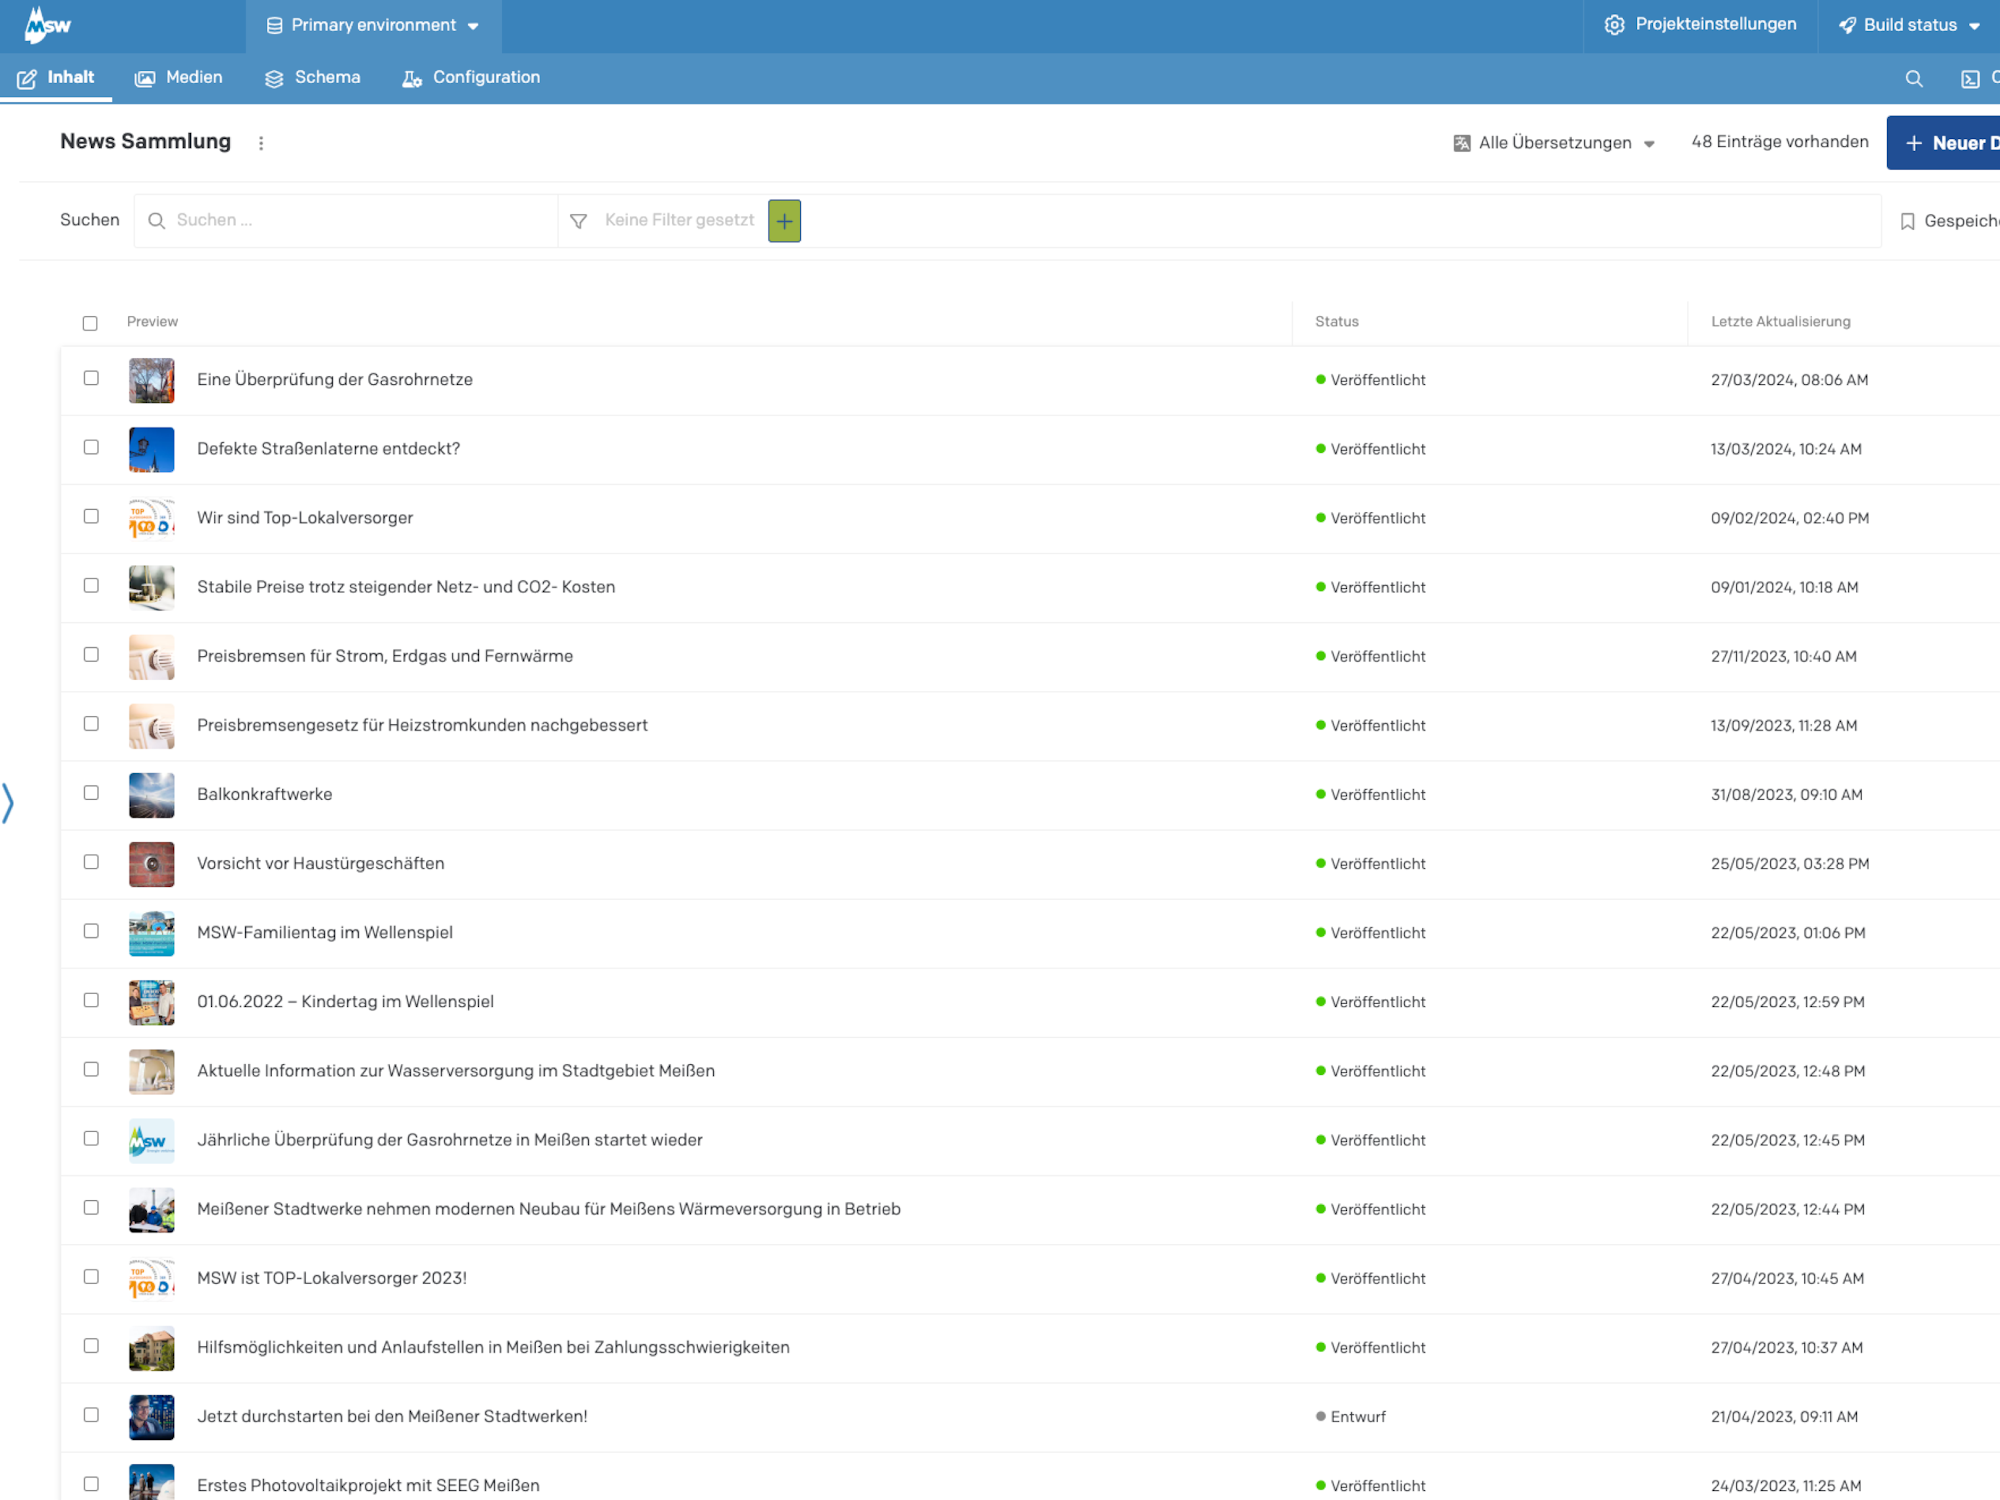Viewport: 2000px width, 1500px height.
Task: Open thumbnail of Jetzt durchstarten entry
Action: [152, 1417]
